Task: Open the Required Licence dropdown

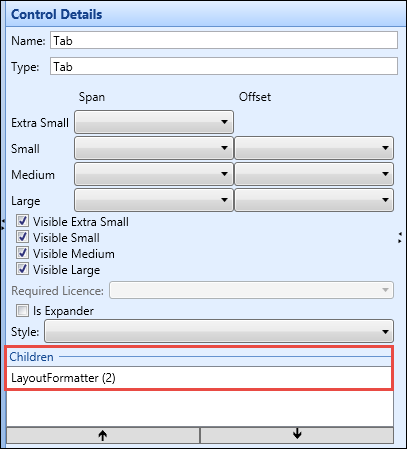Action: point(251,290)
